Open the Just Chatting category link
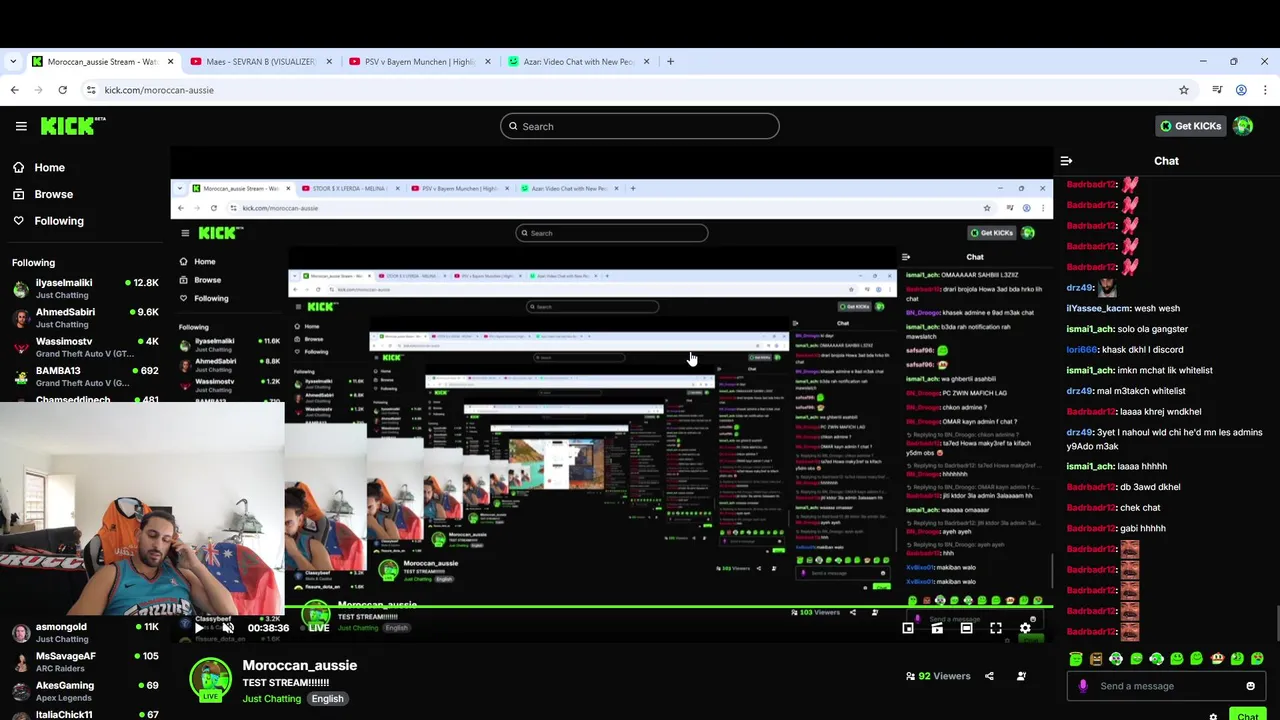The image size is (1280, 720). coord(271,698)
